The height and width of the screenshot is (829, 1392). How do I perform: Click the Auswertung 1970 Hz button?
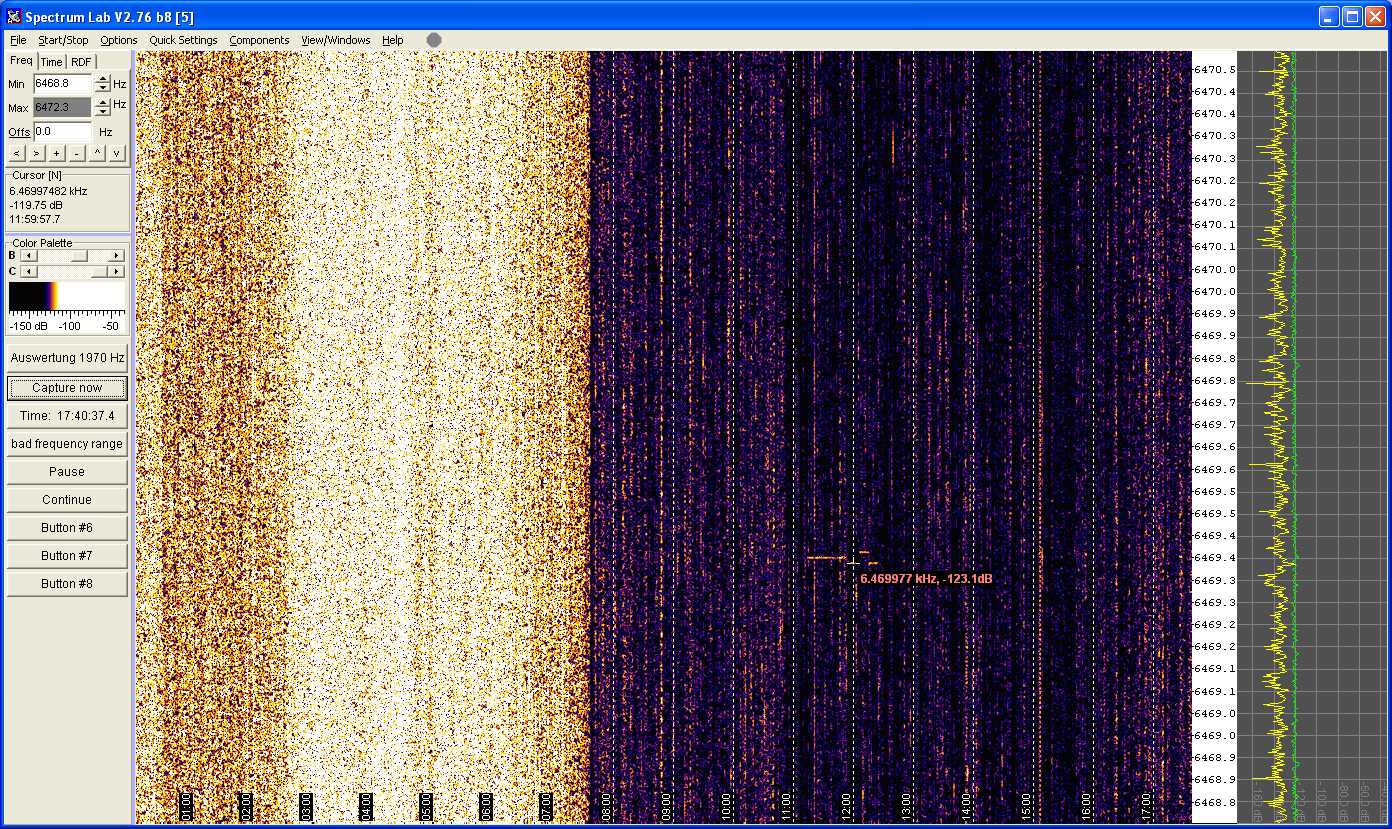click(x=67, y=358)
